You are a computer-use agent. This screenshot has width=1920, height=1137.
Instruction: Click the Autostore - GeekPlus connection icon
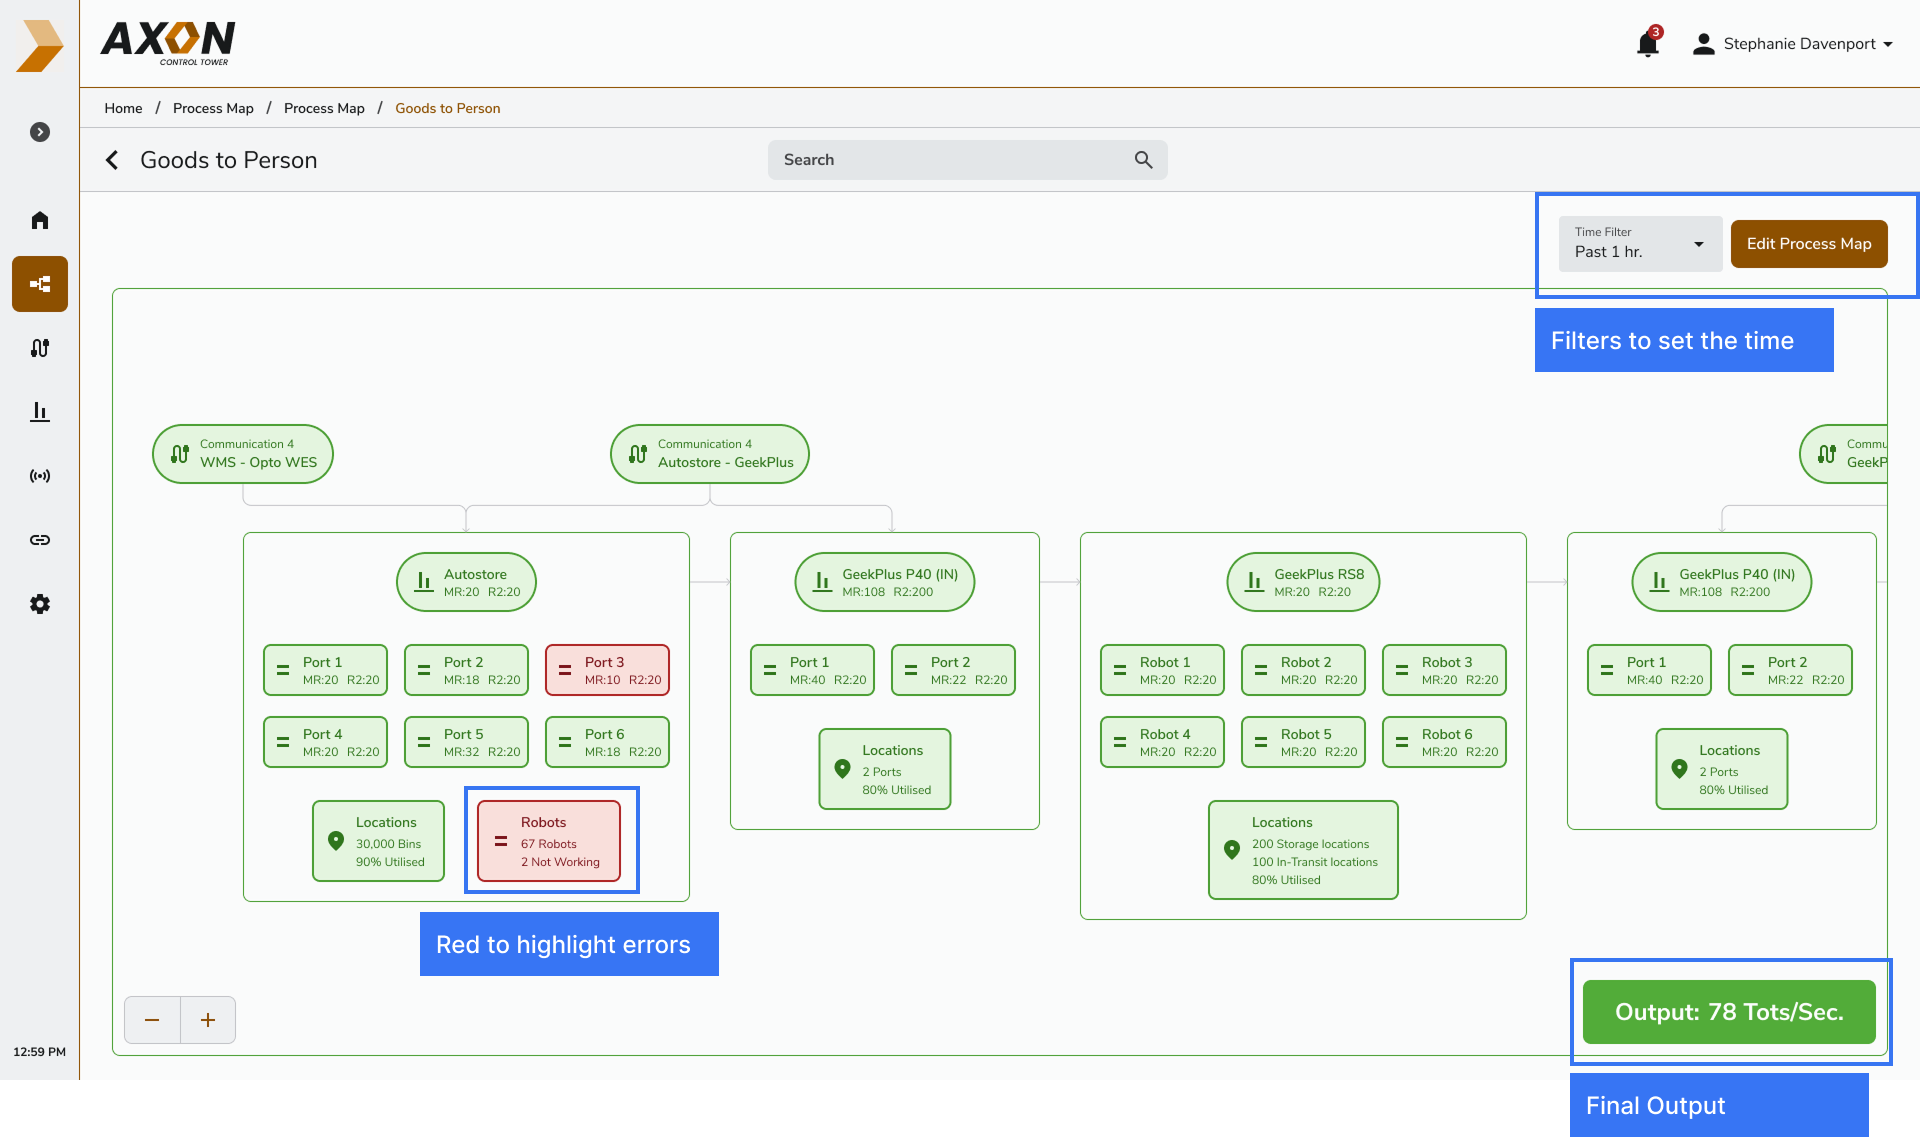click(638, 454)
